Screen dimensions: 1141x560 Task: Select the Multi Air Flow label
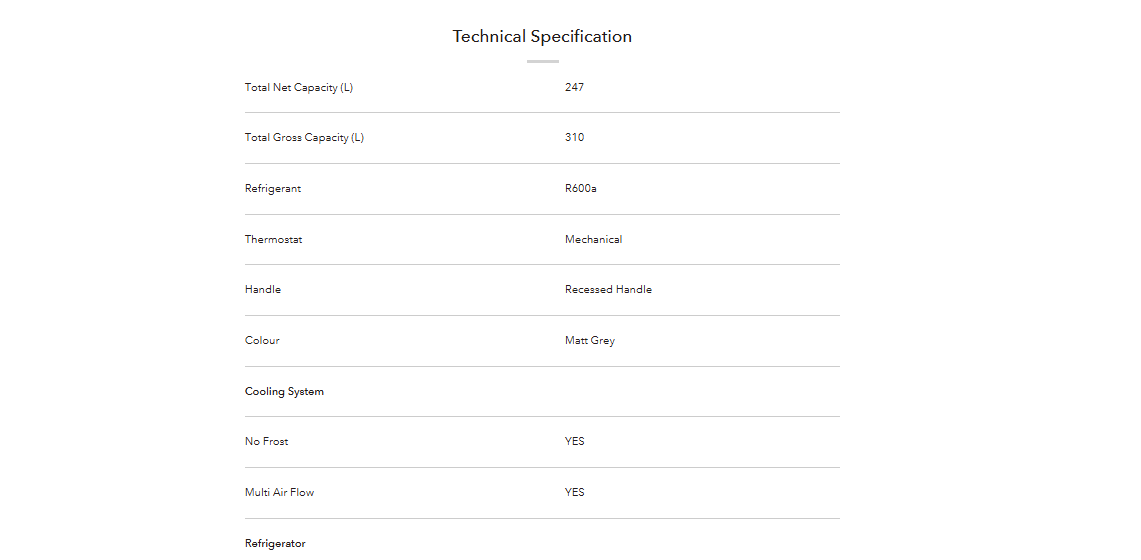coord(279,492)
